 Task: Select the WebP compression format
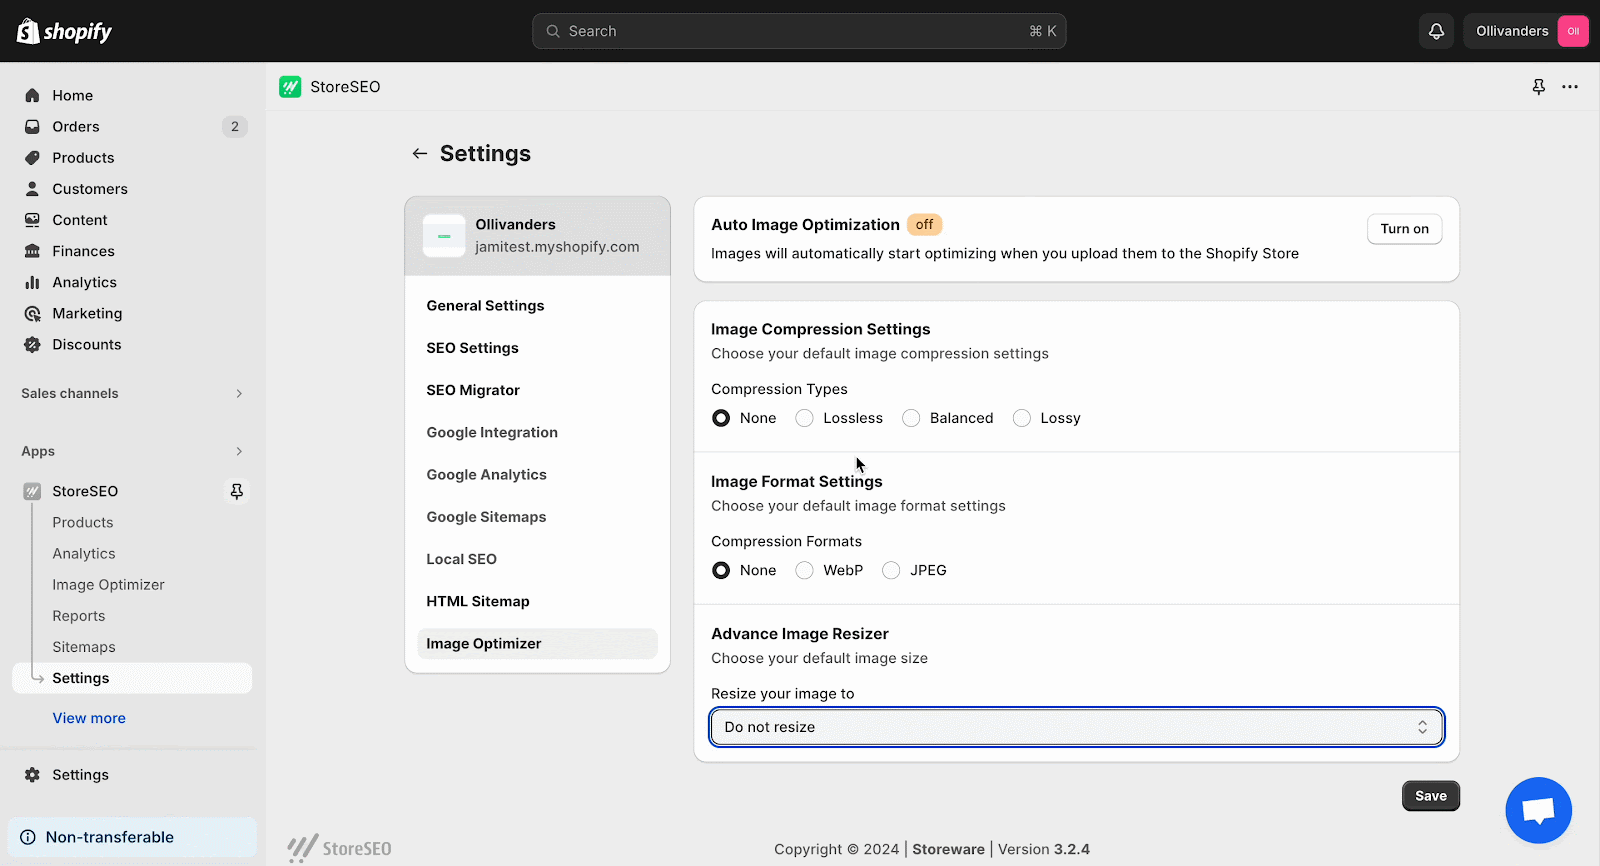[x=804, y=570]
